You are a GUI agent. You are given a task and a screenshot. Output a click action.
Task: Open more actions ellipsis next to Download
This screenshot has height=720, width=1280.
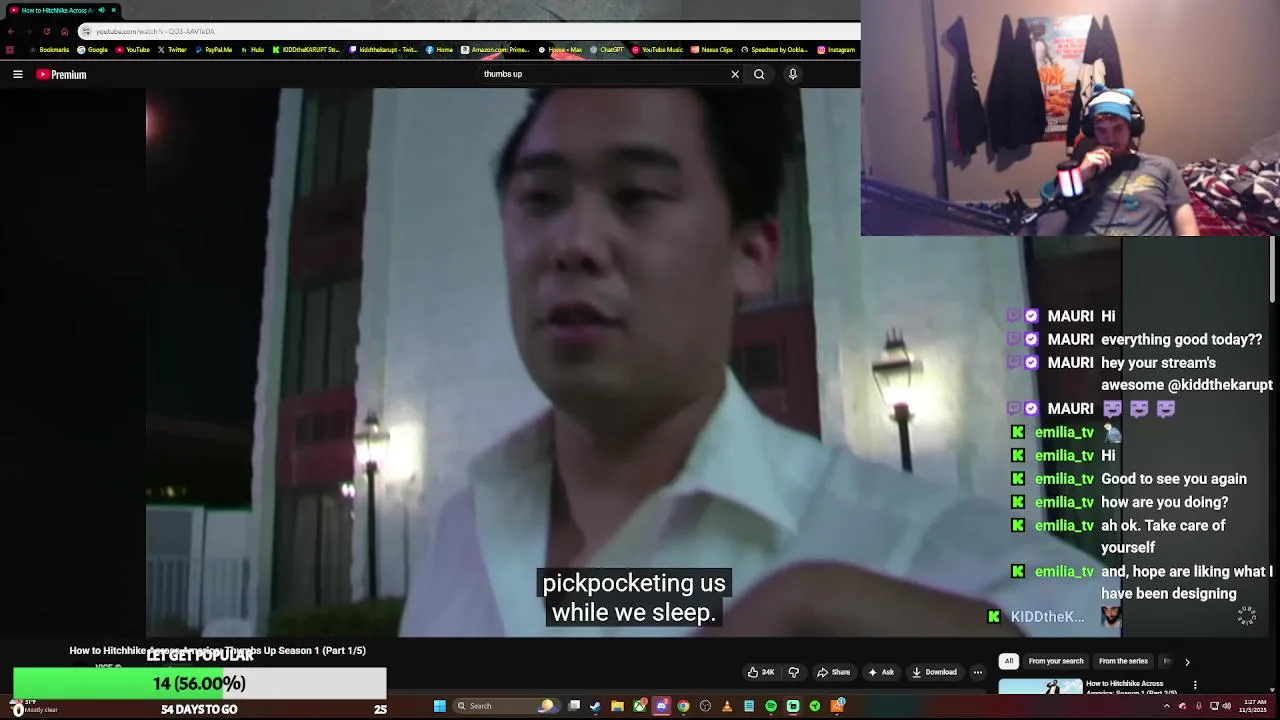pos(978,672)
